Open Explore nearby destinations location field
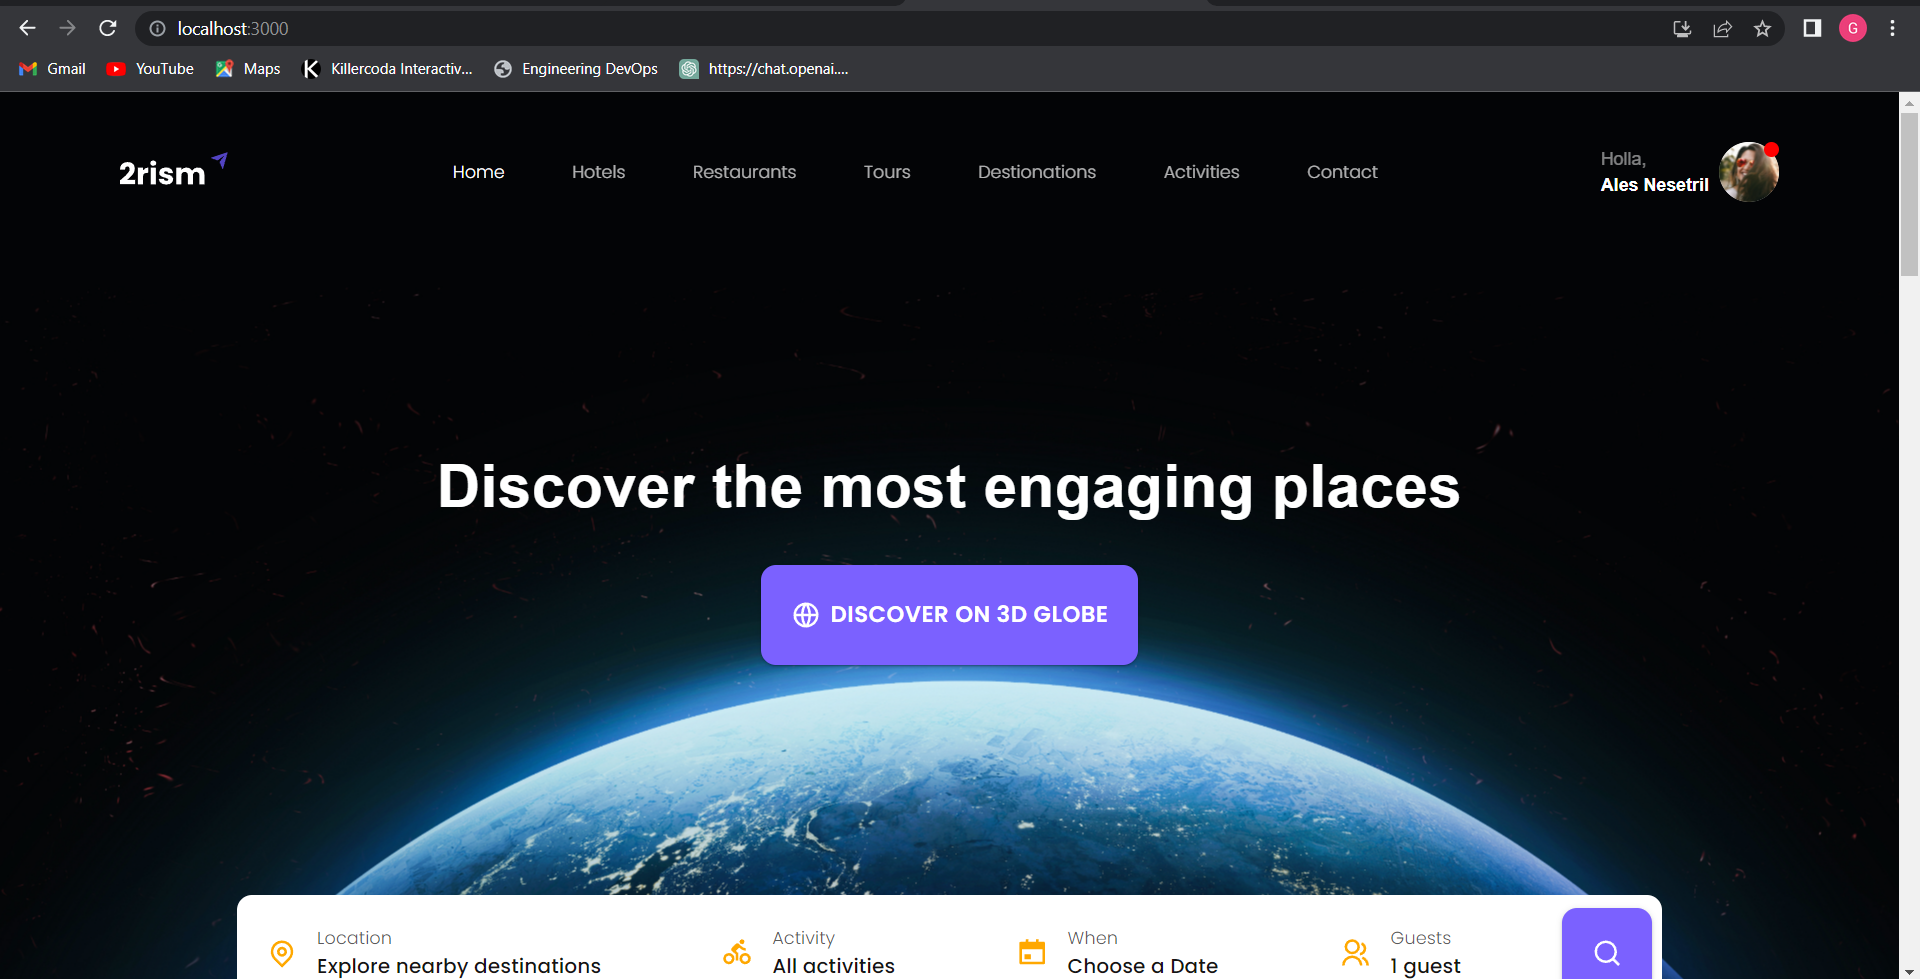1920x979 pixels. (x=459, y=965)
